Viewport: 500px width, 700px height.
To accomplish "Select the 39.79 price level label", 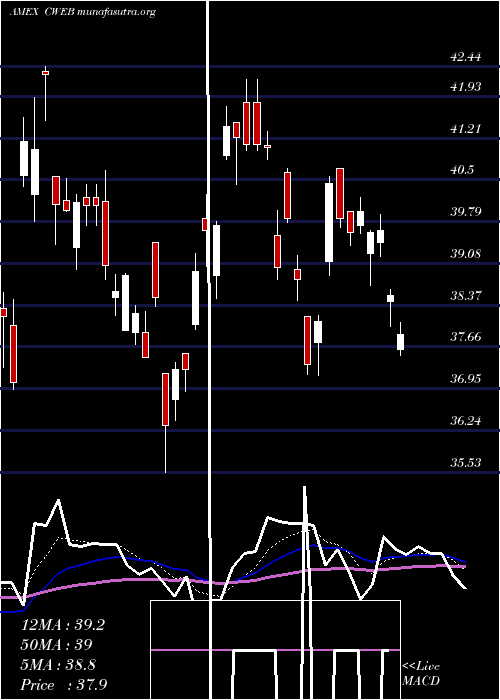I will coord(466,211).
